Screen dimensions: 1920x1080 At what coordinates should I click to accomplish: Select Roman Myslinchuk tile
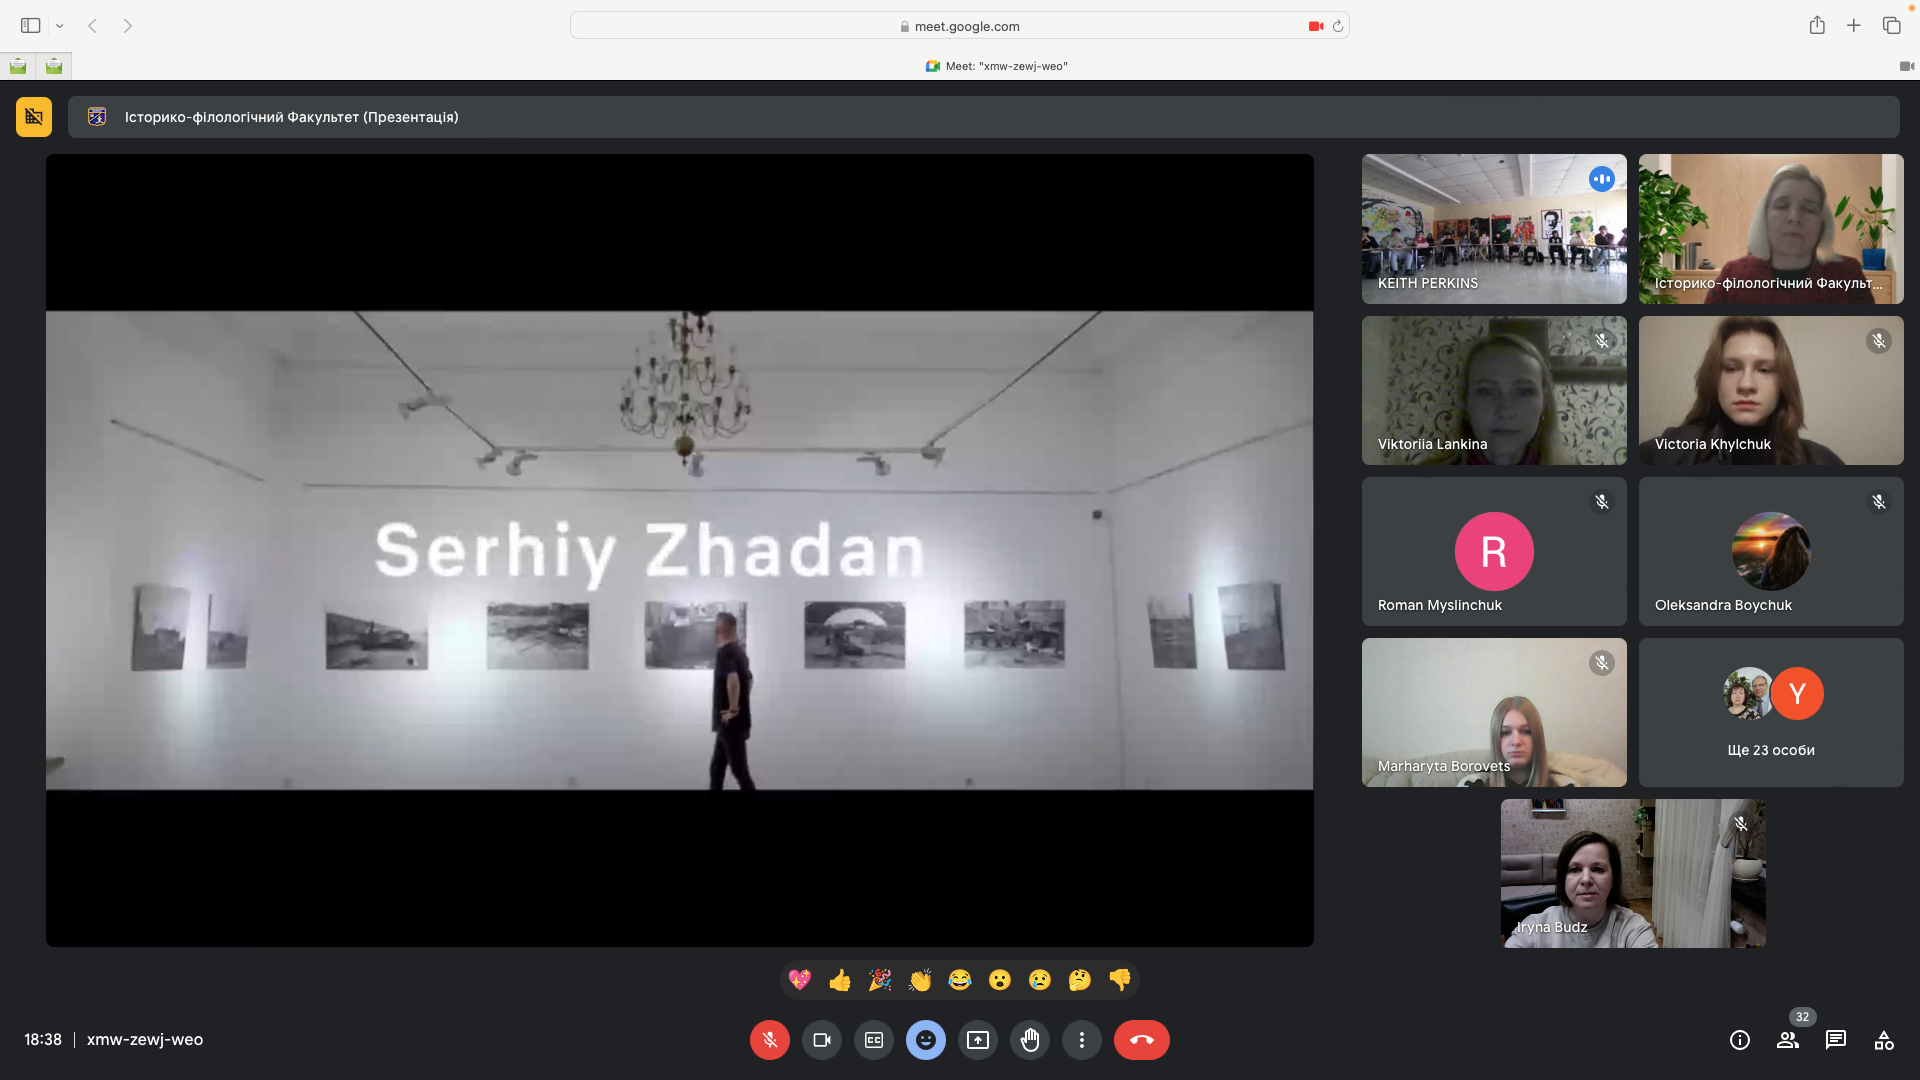click(x=1494, y=551)
